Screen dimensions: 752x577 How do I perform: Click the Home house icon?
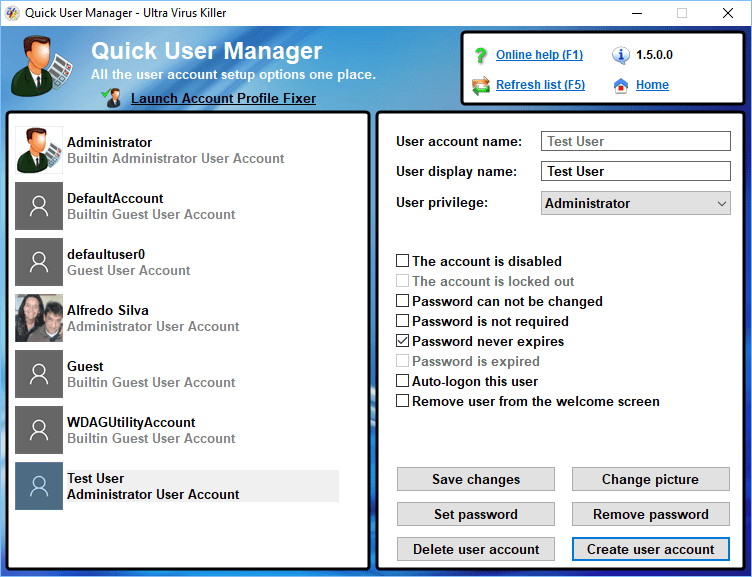[x=621, y=85]
